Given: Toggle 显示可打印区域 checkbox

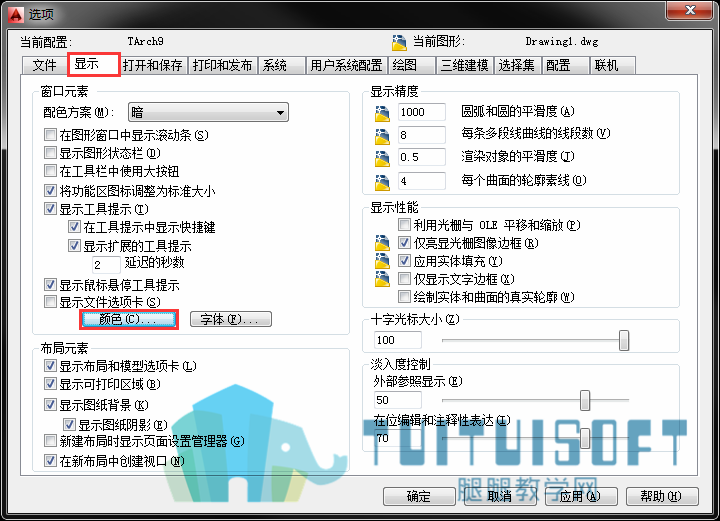Looking at the screenshot, I should tap(50, 384).
